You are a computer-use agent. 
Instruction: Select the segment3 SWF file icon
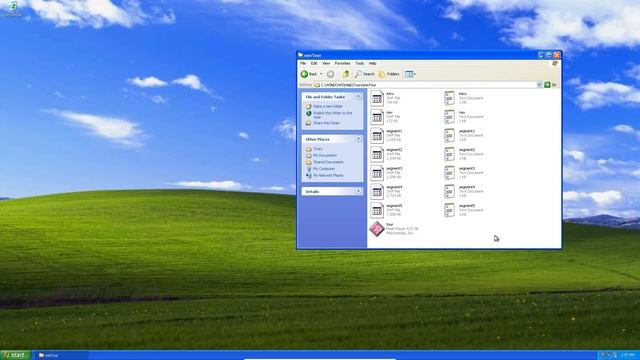click(x=377, y=173)
